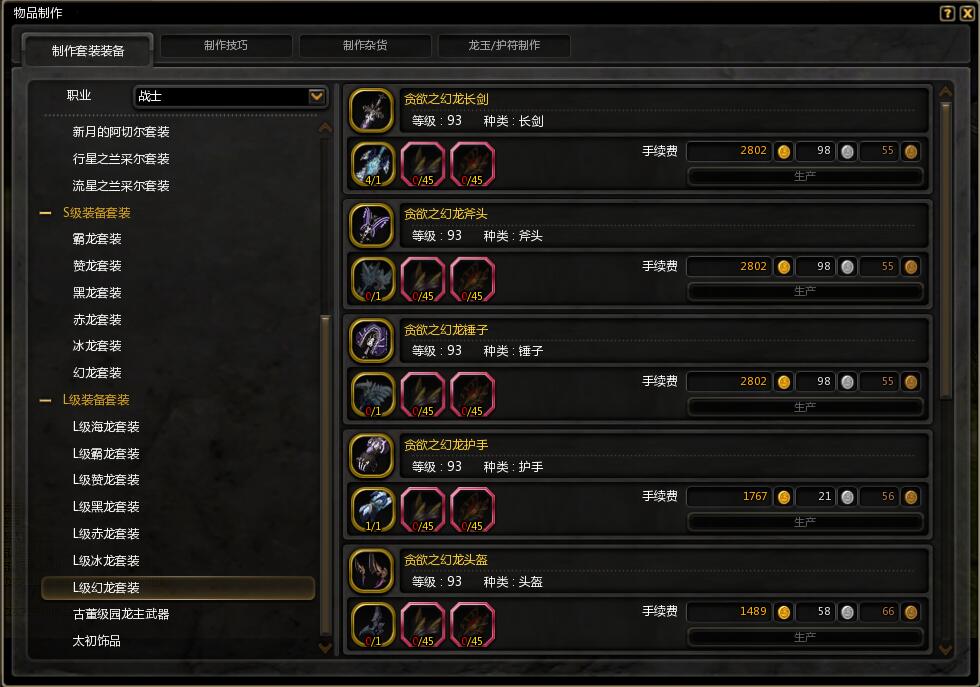This screenshot has width=980, height=687.
Task: Switch to the 制作技巧 tab
Action: click(x=226, y=46)
